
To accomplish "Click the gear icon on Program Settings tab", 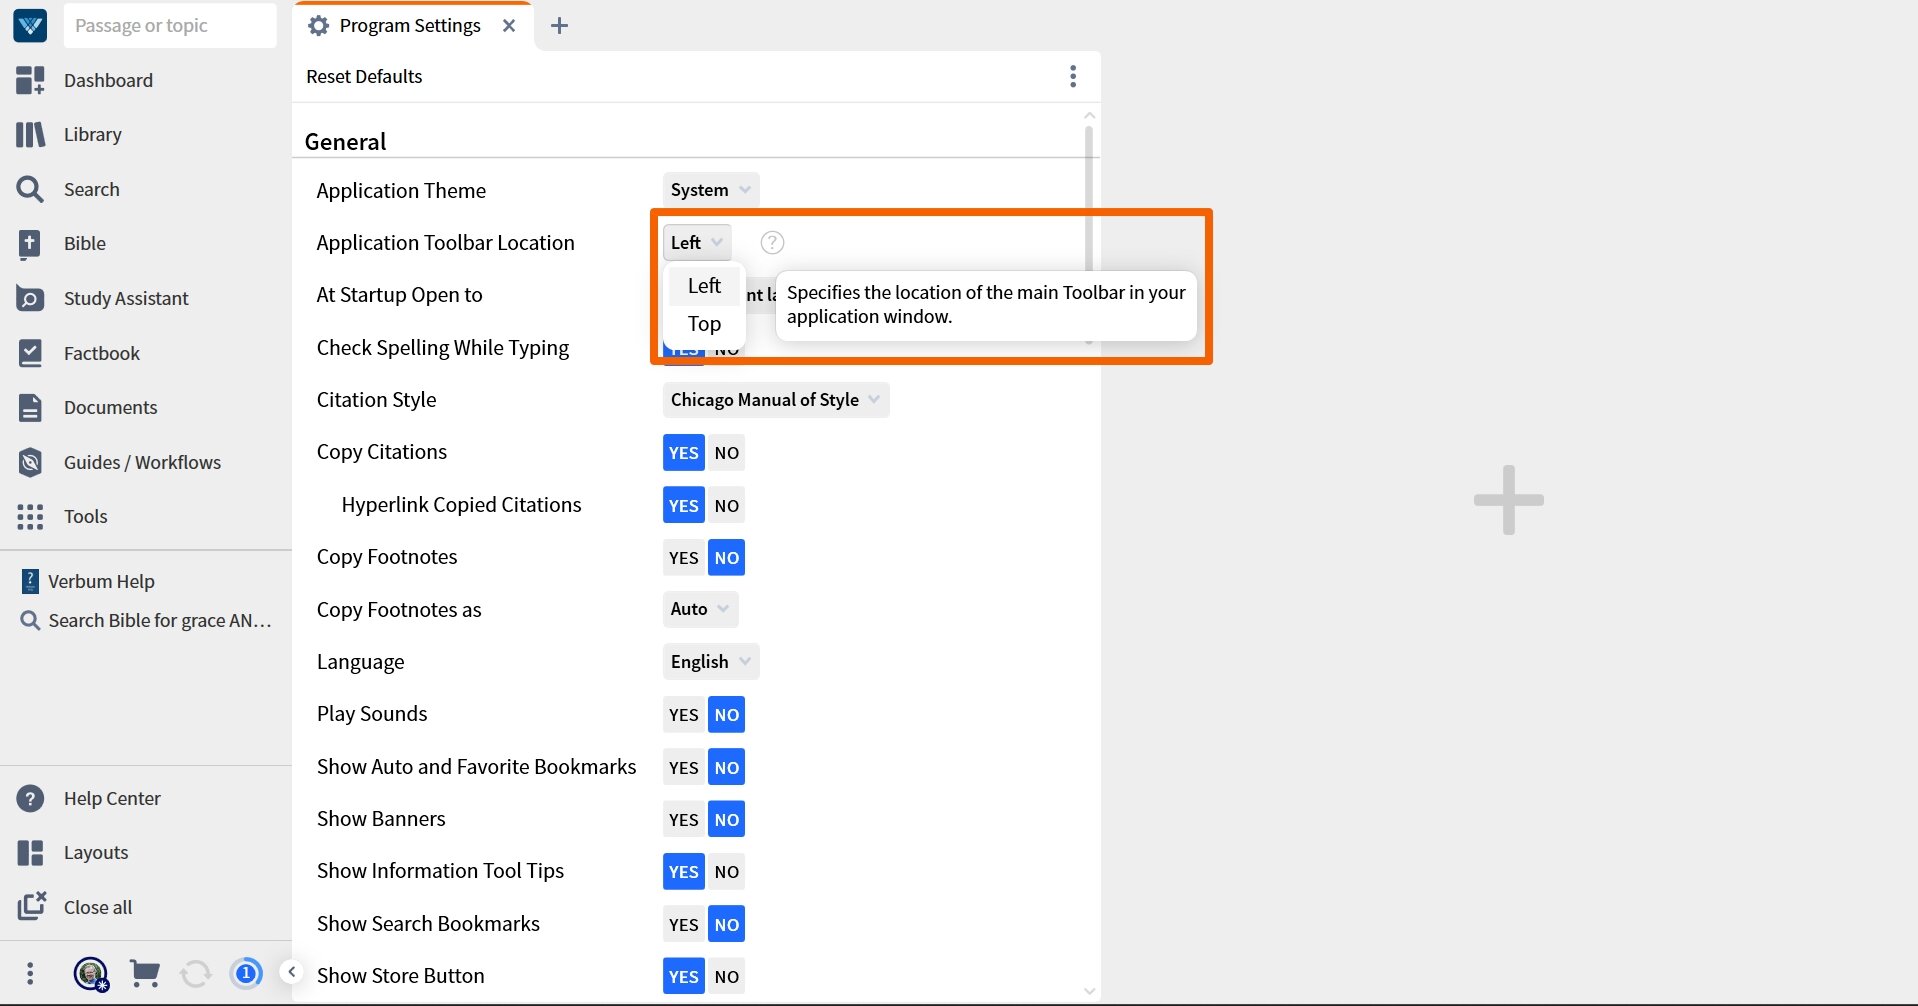I will [318, 25].
